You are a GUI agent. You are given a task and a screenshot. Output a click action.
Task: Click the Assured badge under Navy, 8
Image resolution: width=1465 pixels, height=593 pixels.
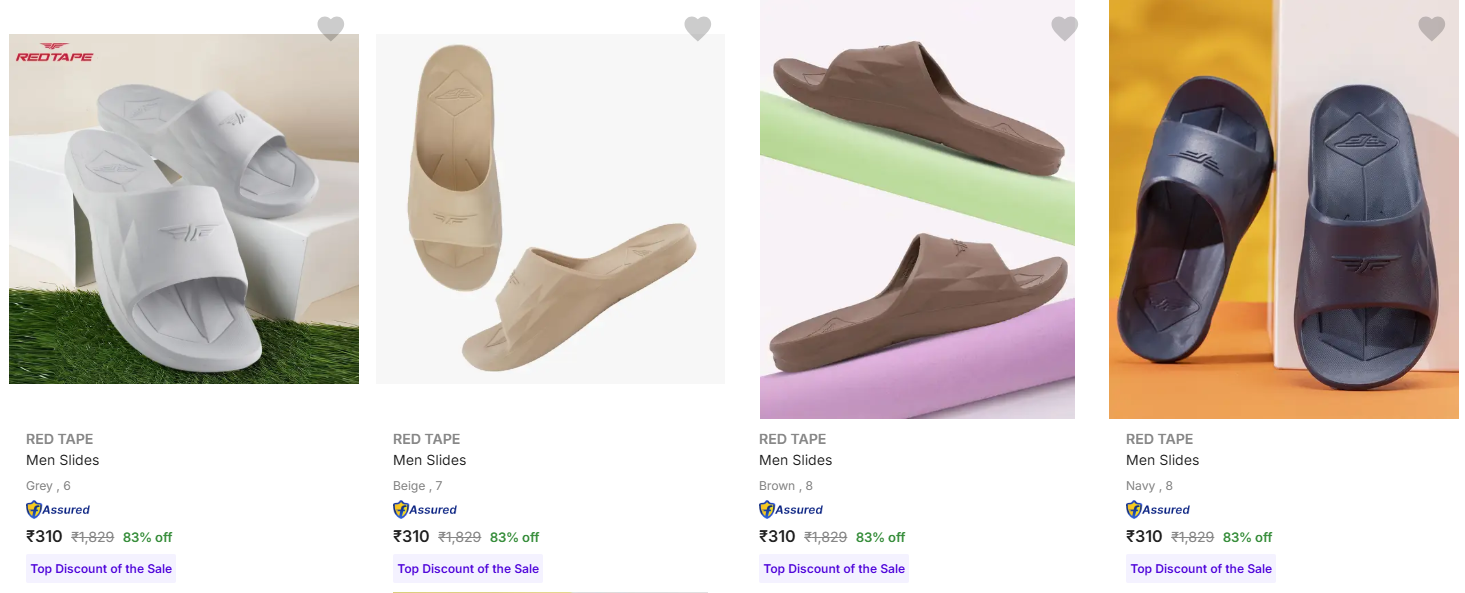click(1158, 510)
